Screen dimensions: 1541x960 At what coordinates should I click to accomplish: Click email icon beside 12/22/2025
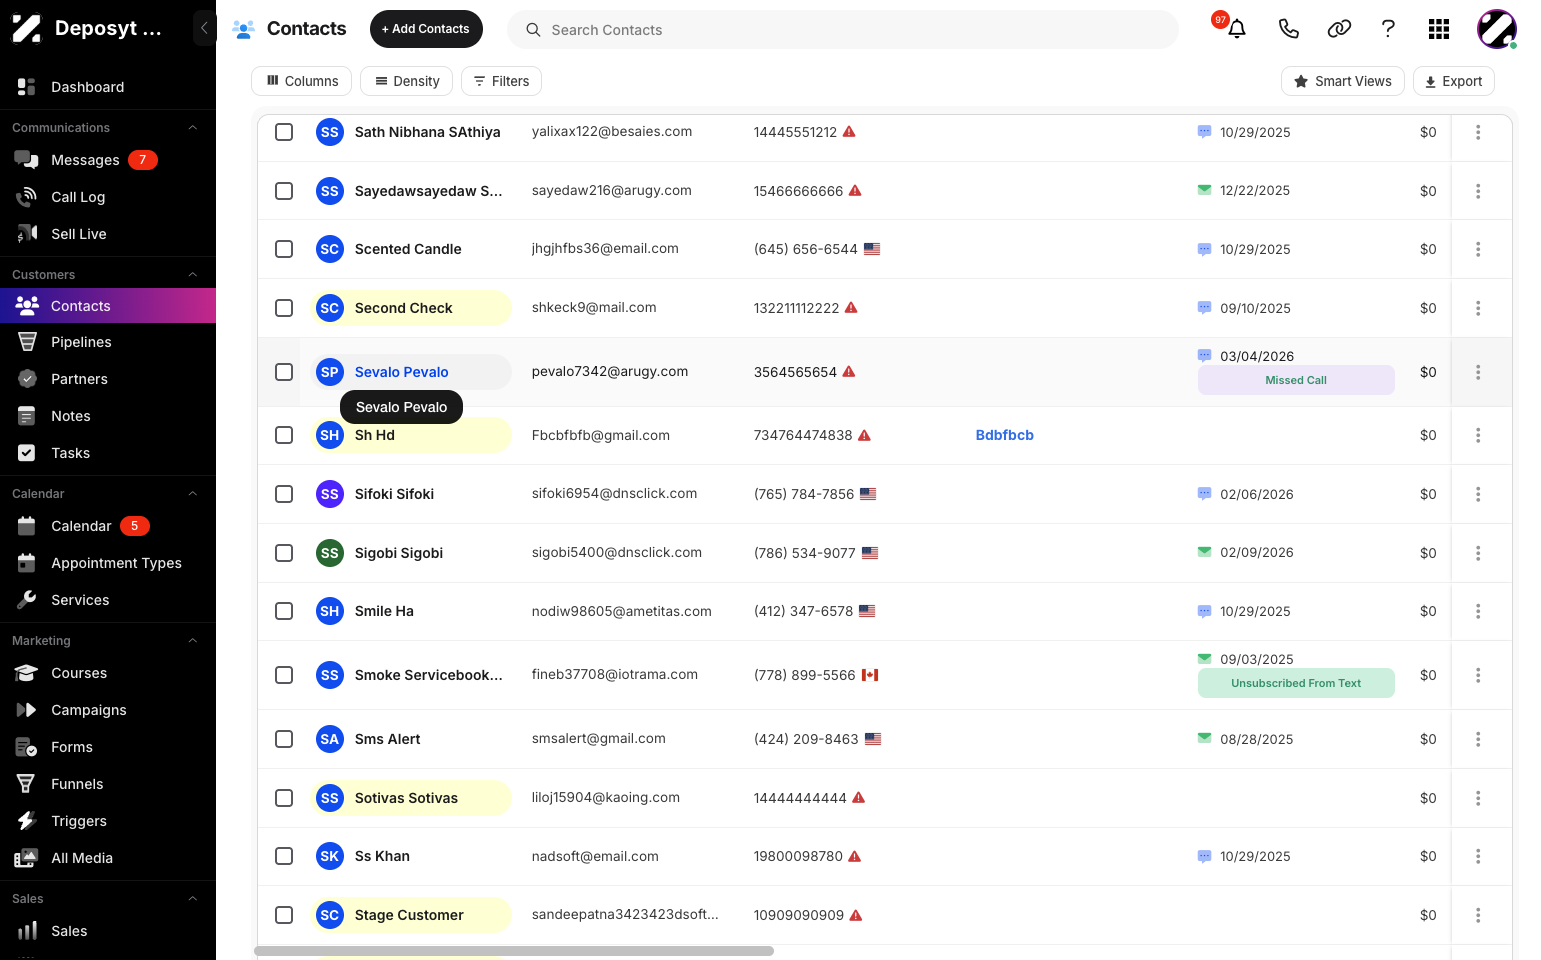click(1204, 190)
